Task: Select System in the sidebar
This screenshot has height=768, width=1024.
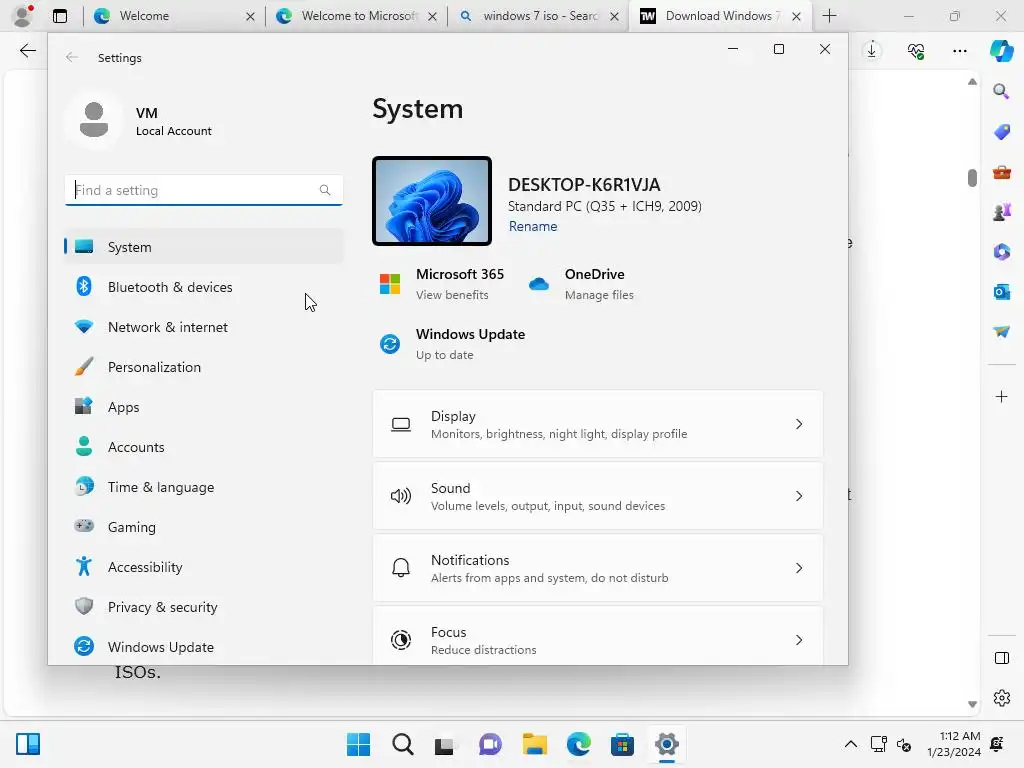Action: pyautogui.click(x=203, y=247)
